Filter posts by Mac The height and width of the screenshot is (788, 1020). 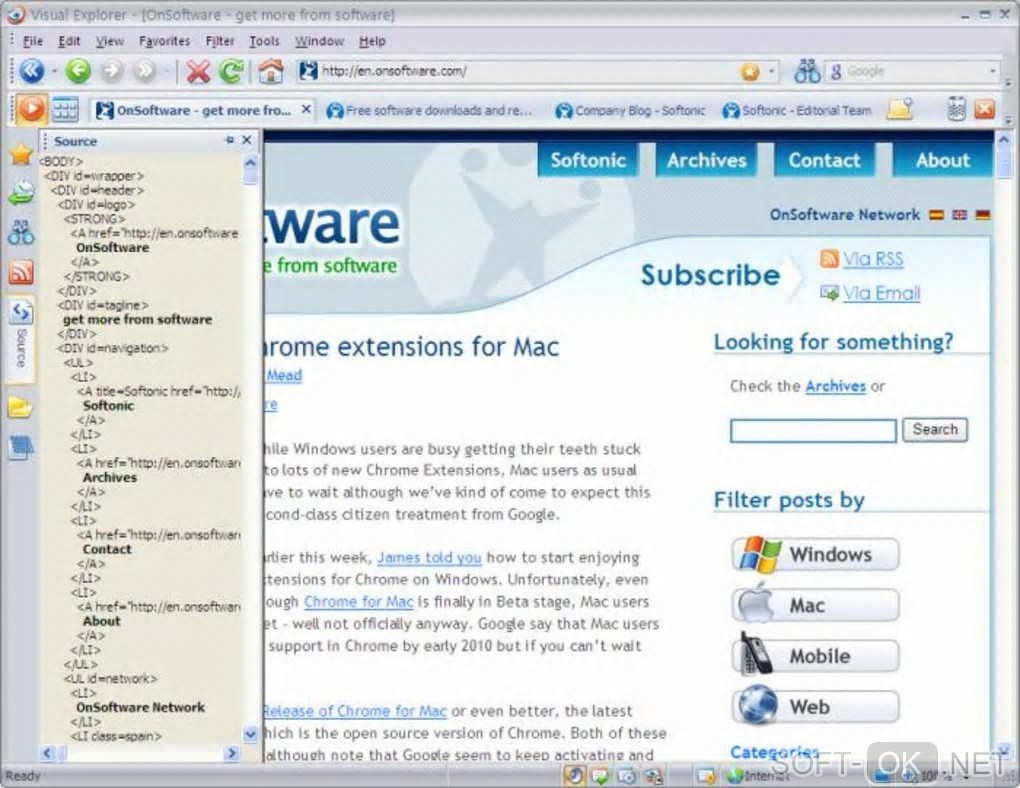[x=816, y=605]
